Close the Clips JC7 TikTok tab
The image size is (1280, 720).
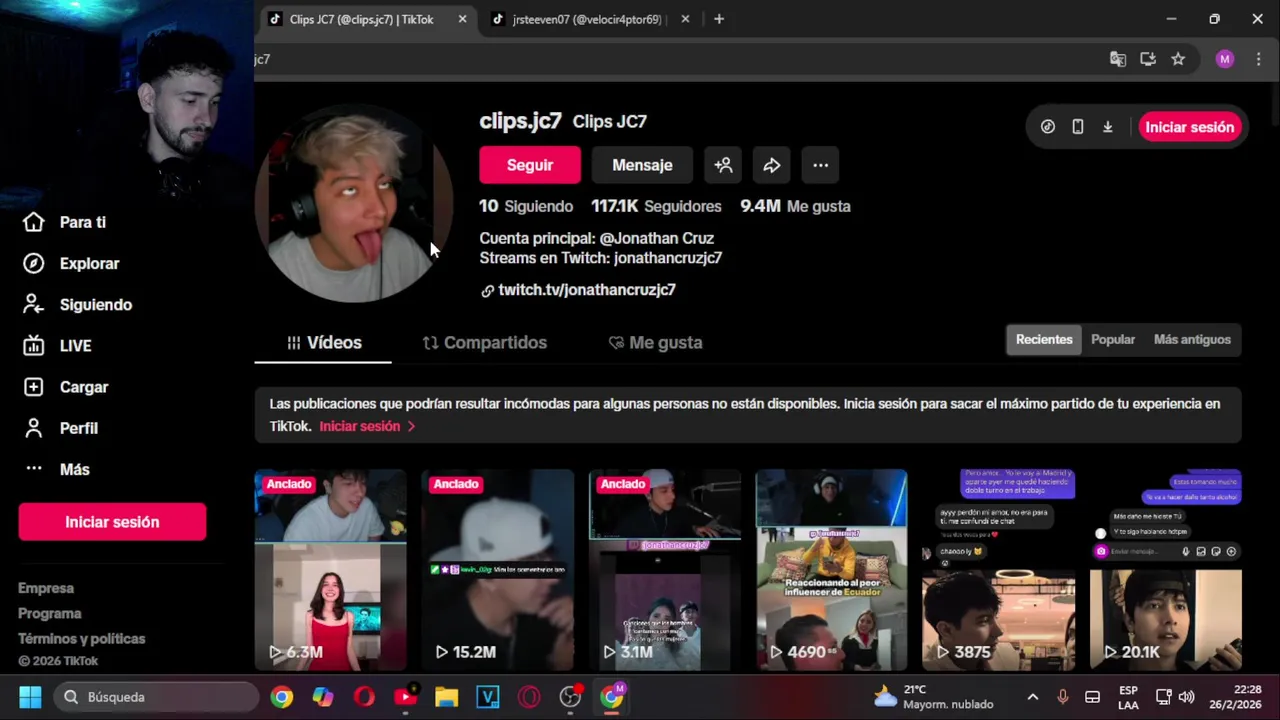[462, 19]
